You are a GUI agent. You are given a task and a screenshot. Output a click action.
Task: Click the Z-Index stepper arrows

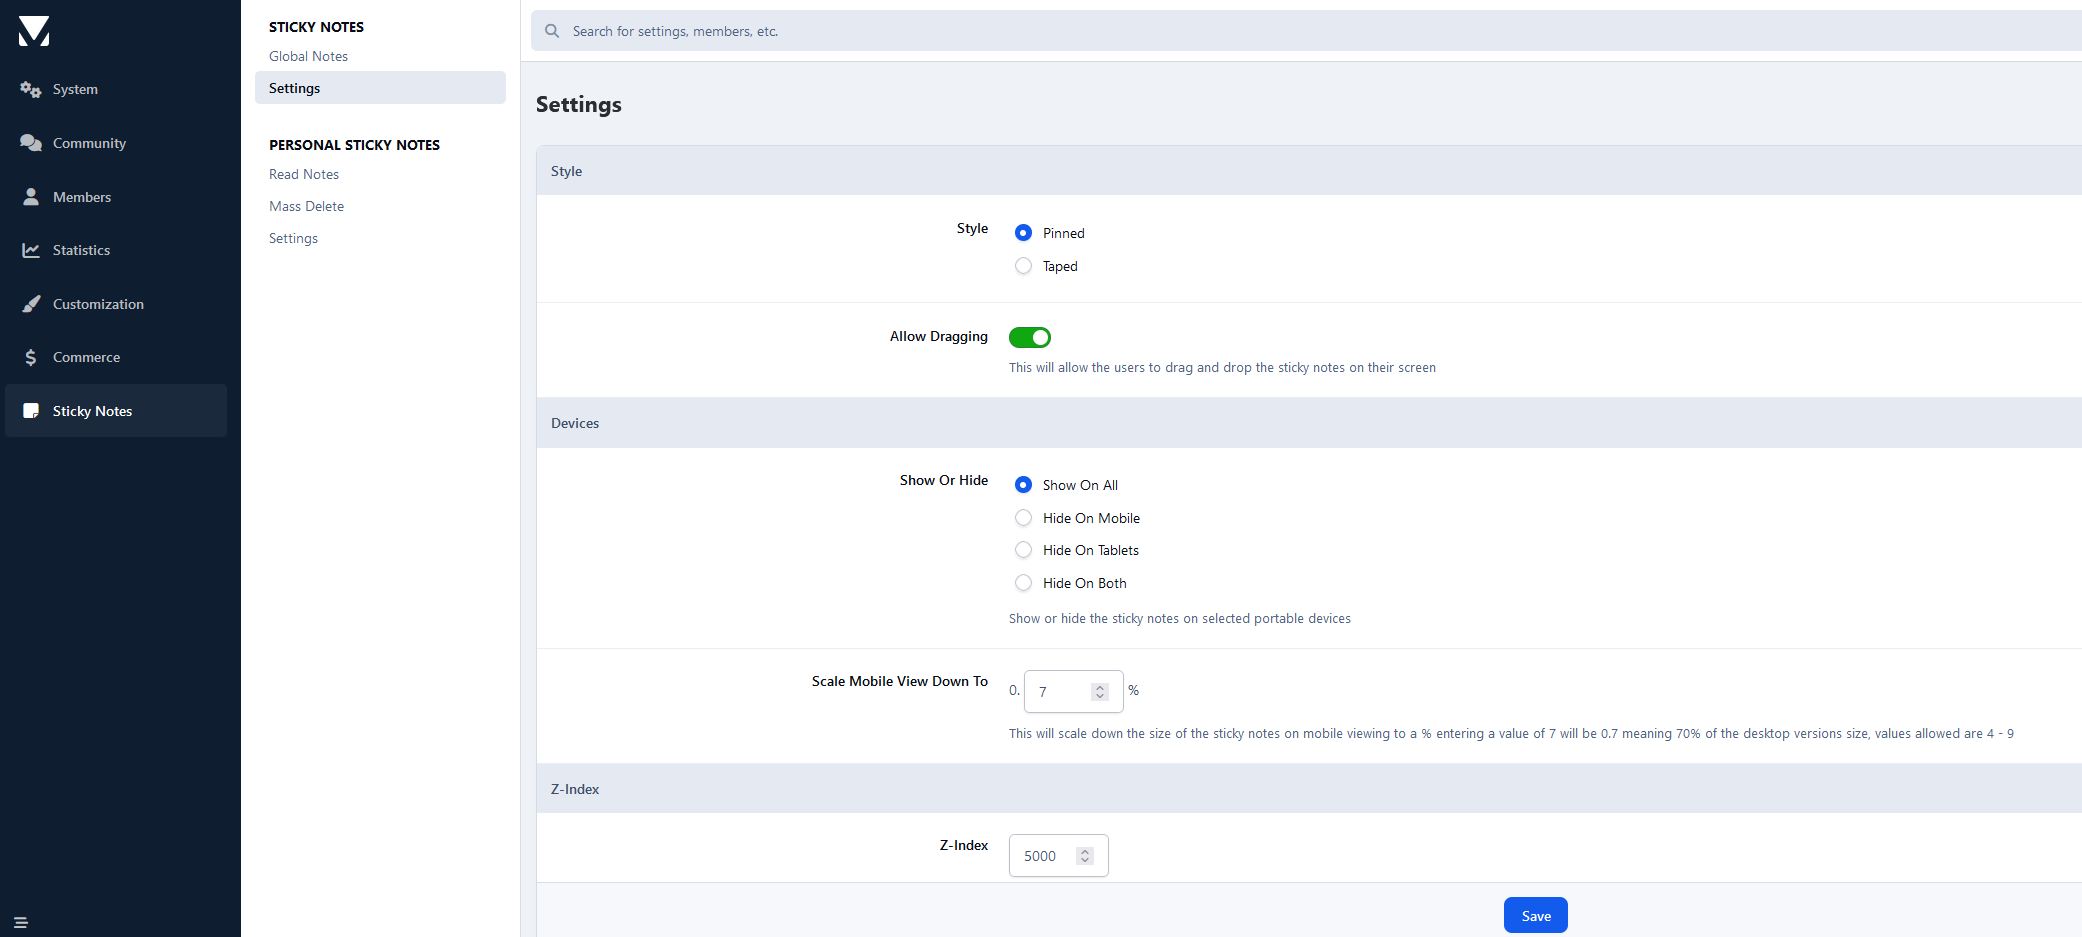click(1085, 856)
